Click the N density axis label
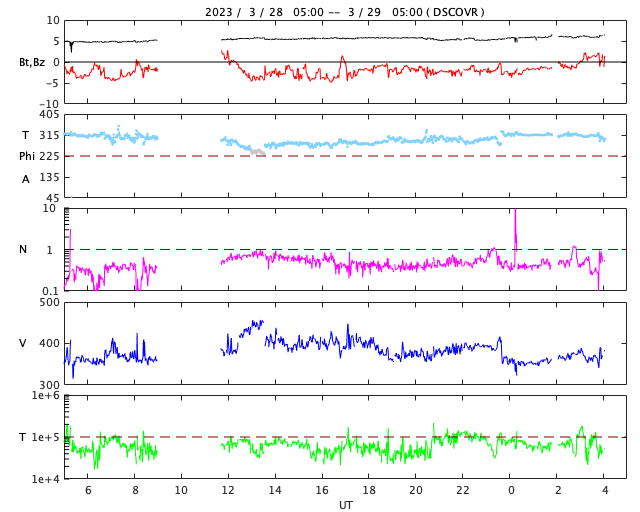This screenshot has width=640, height=512. click(23, 250)
